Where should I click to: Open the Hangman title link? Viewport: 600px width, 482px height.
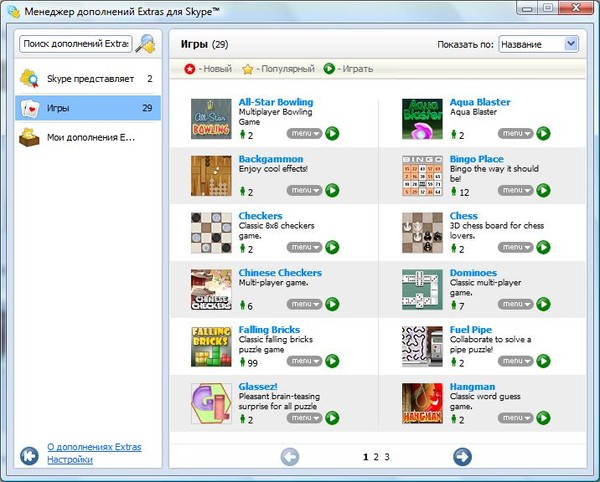pyautogui.click(x=472, y=387)
